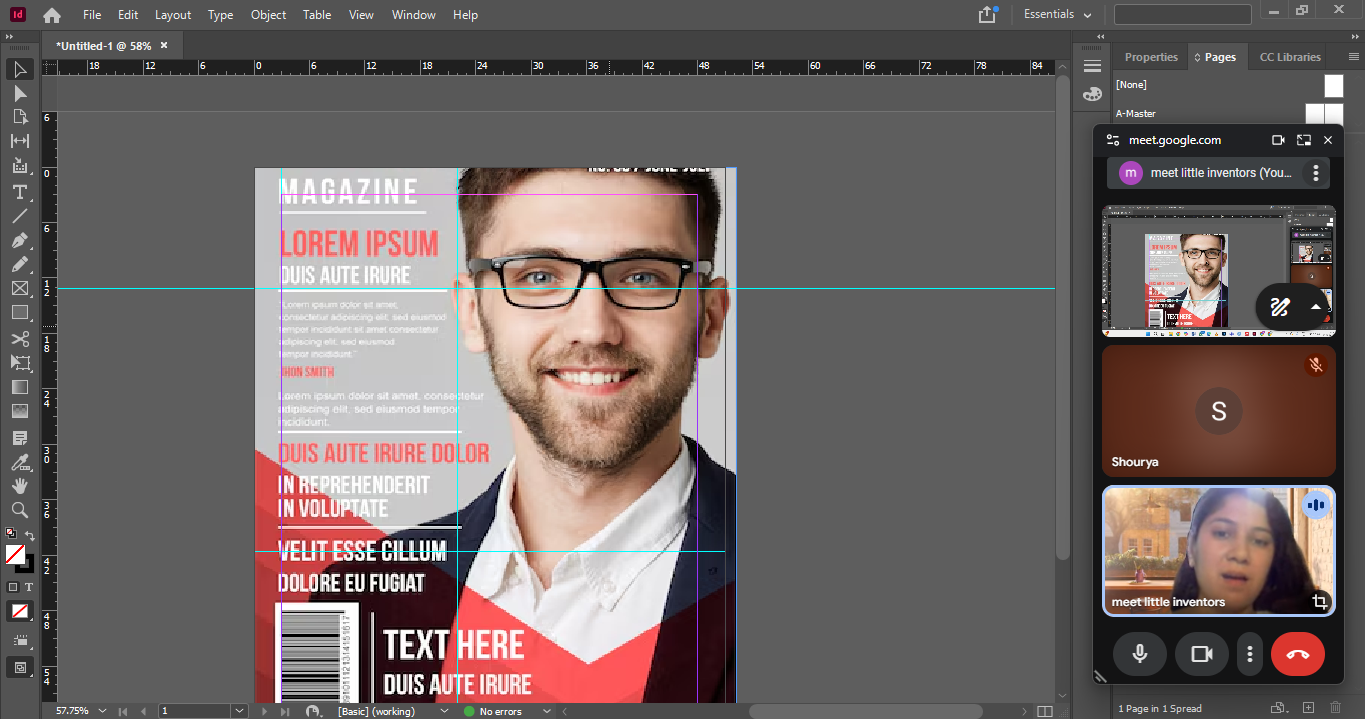Mute microphone in Google Meet
This screenshot has height=719, width=1365.
[1139, 654]
